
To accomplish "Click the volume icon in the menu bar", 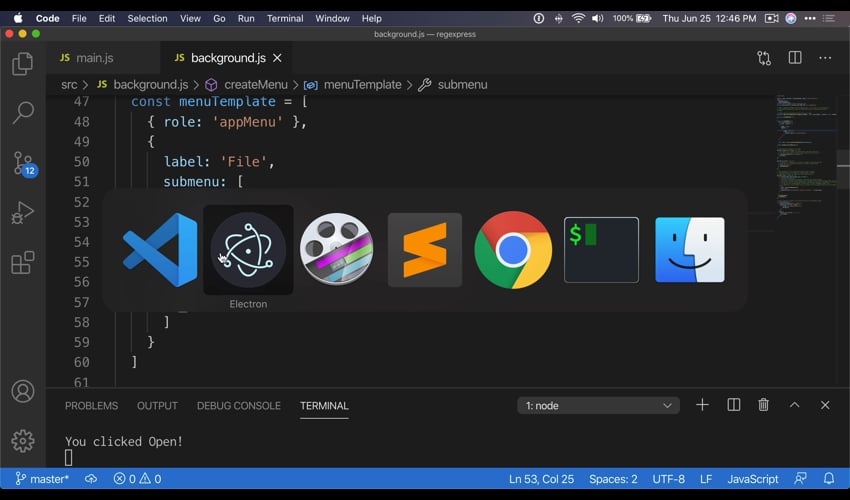I will (597, 18).
